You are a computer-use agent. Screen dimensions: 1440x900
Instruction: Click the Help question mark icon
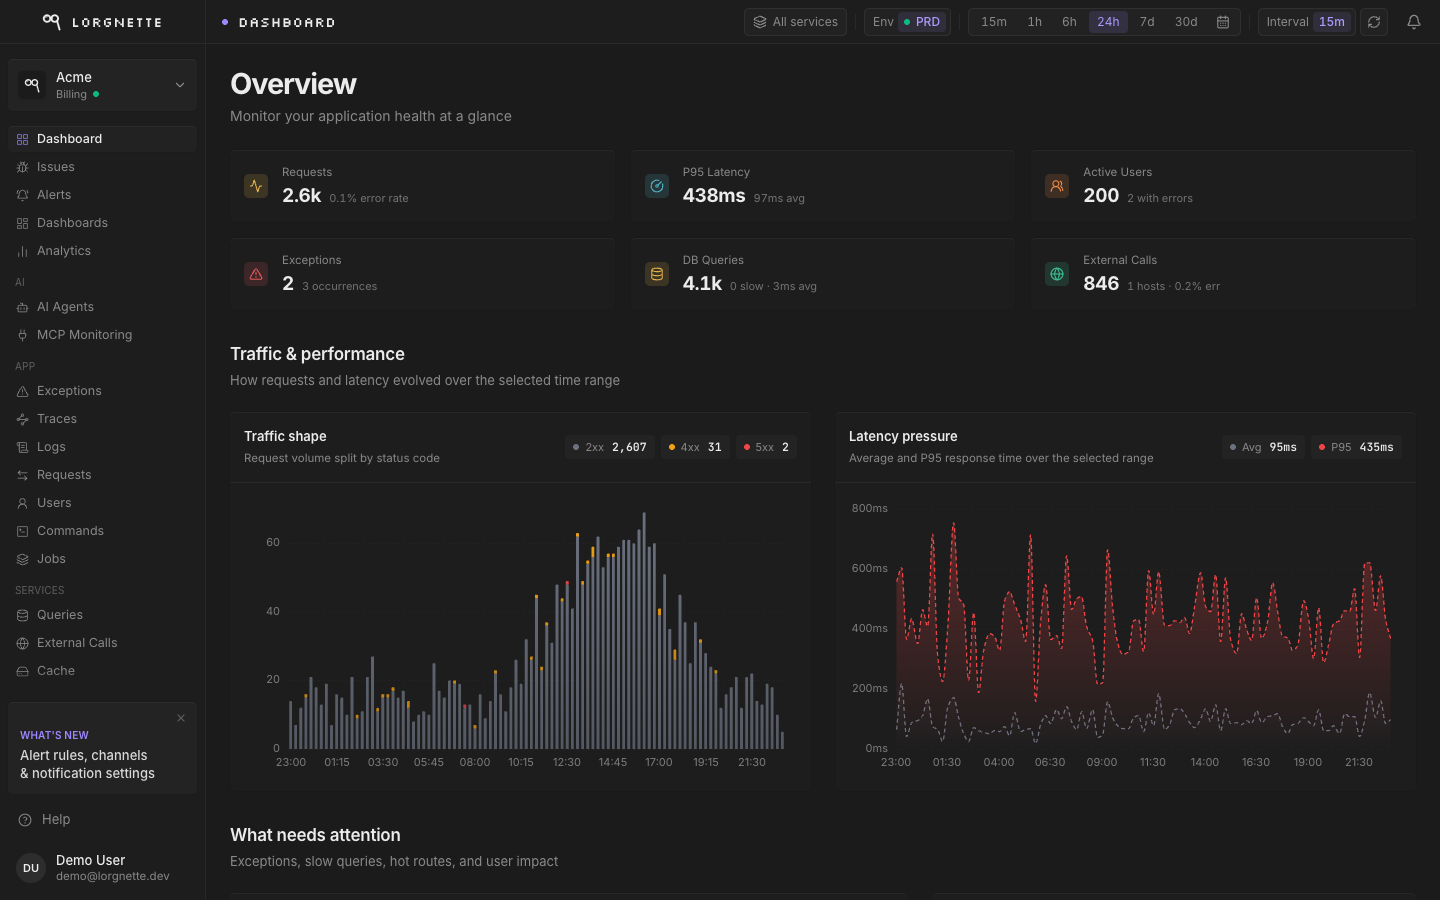point(25,820)
